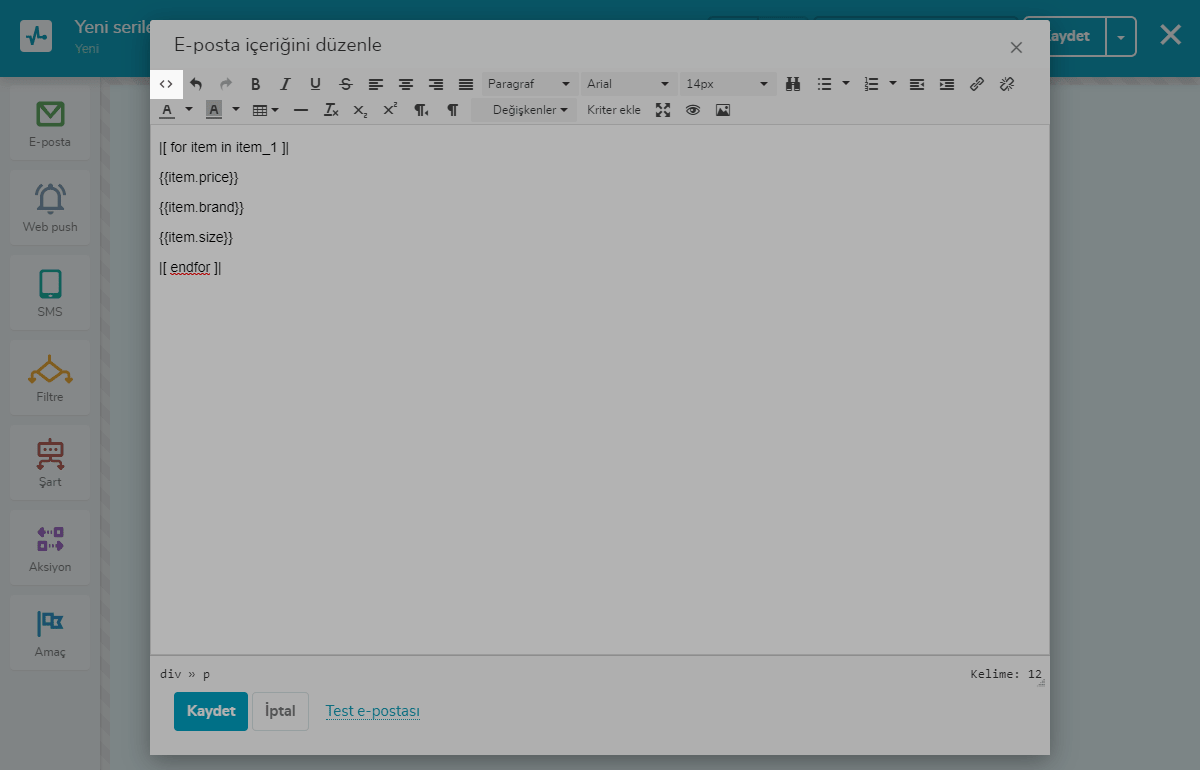Screen dimensions: 1200x770
Task: Undo the last edit
Action: 196,84
